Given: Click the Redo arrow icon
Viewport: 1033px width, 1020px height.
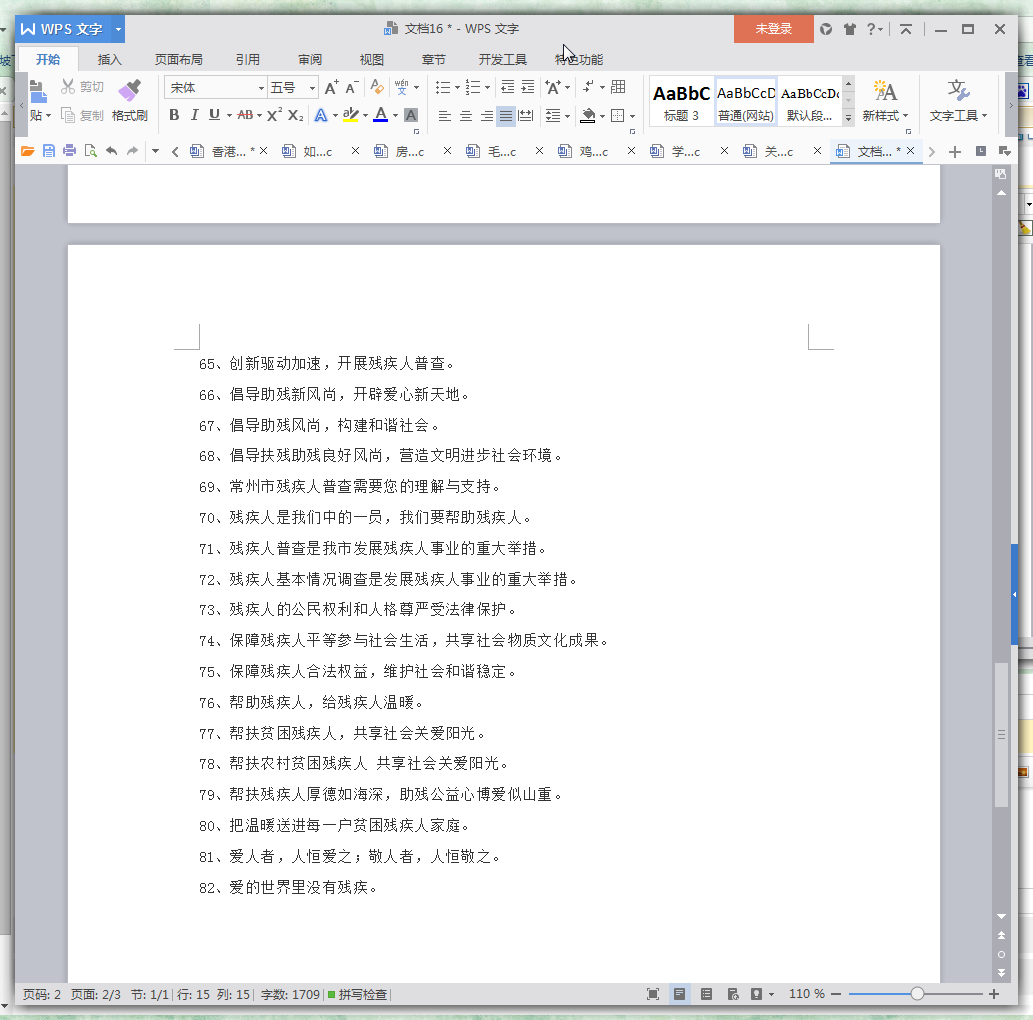Looking at the screenshot, I should click(132, 151).
